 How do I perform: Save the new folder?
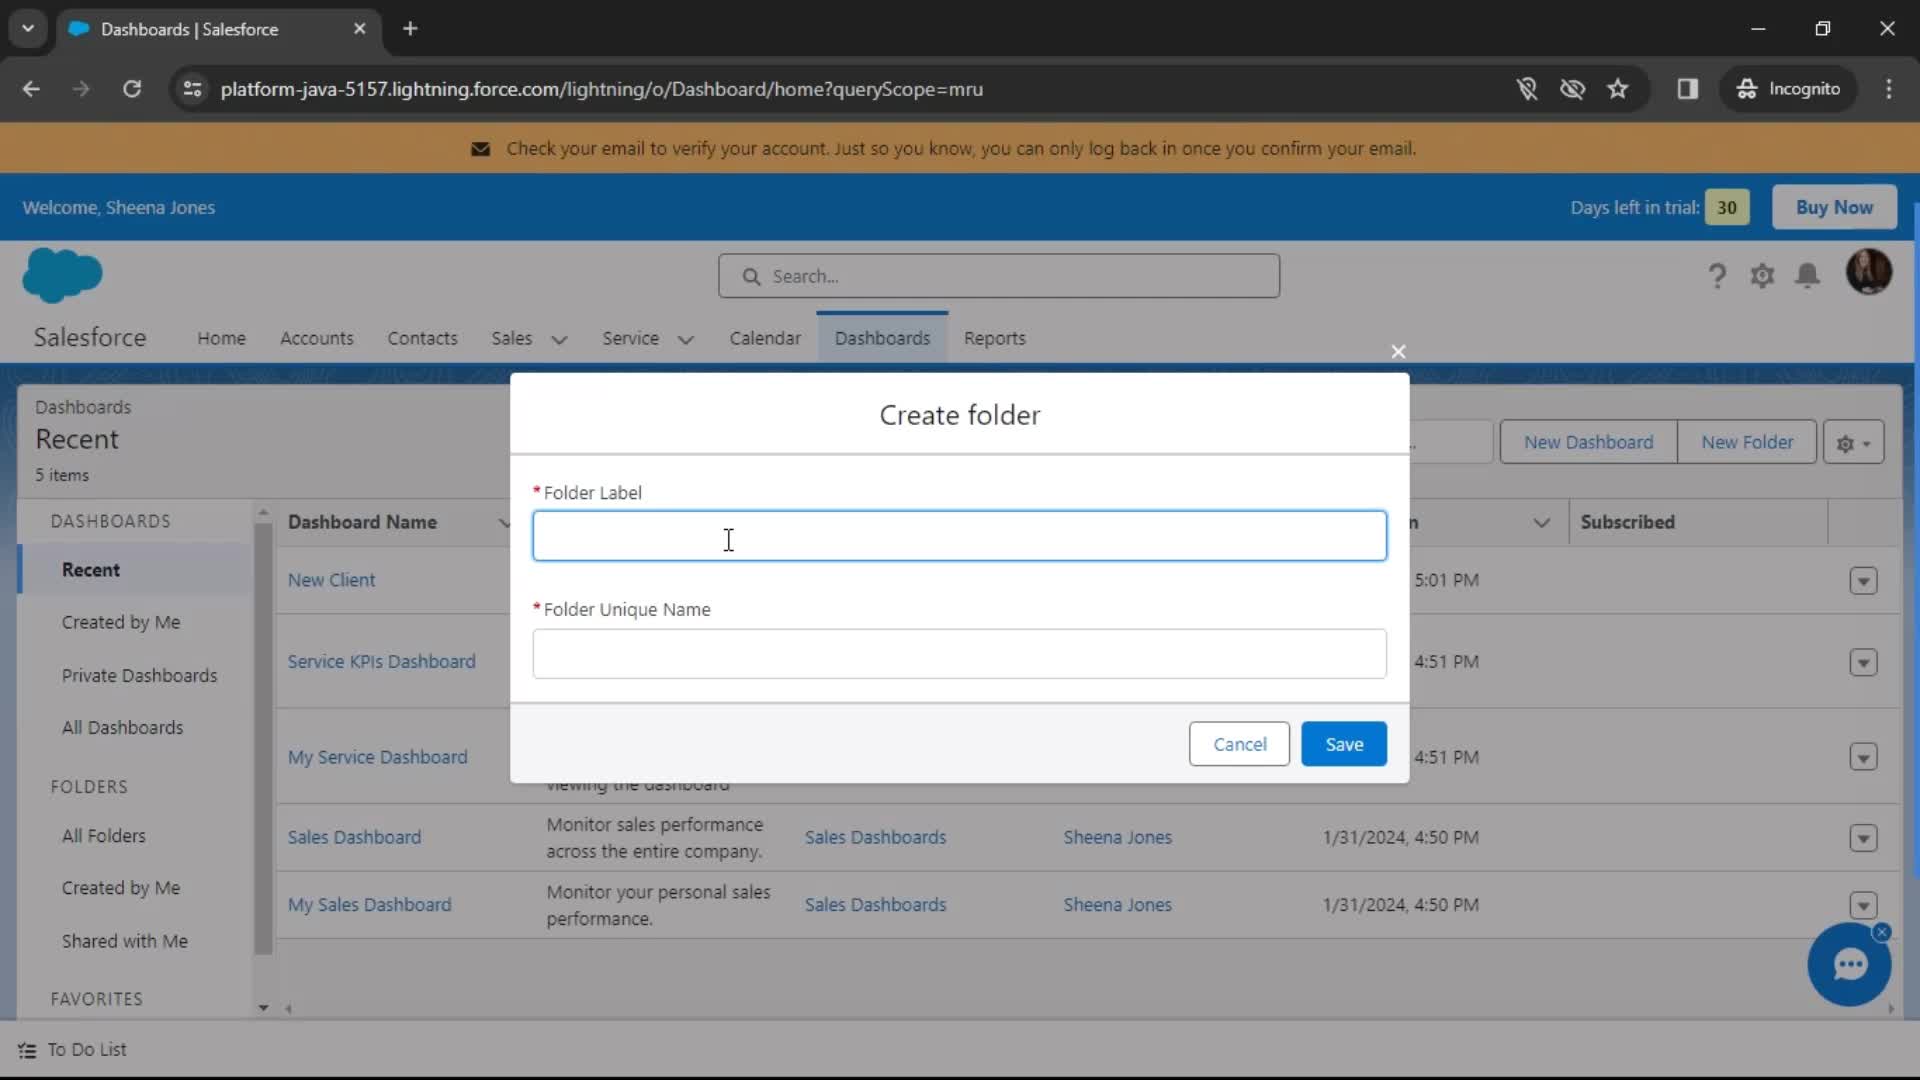point(1344,744)
